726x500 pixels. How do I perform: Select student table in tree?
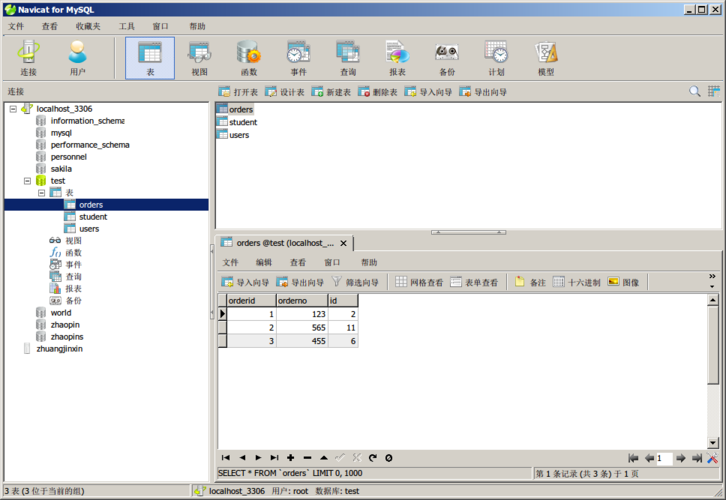pos(93,217)
